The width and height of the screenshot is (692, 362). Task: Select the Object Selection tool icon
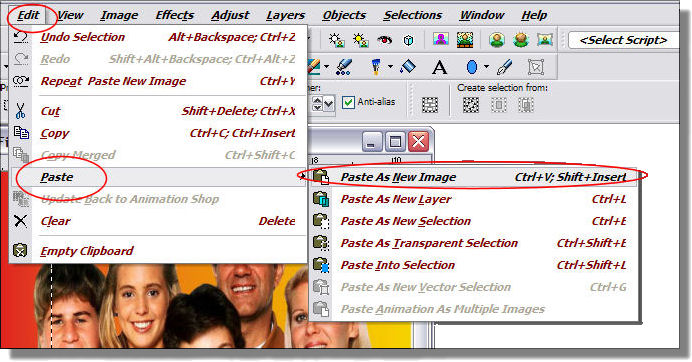point(535,67)
